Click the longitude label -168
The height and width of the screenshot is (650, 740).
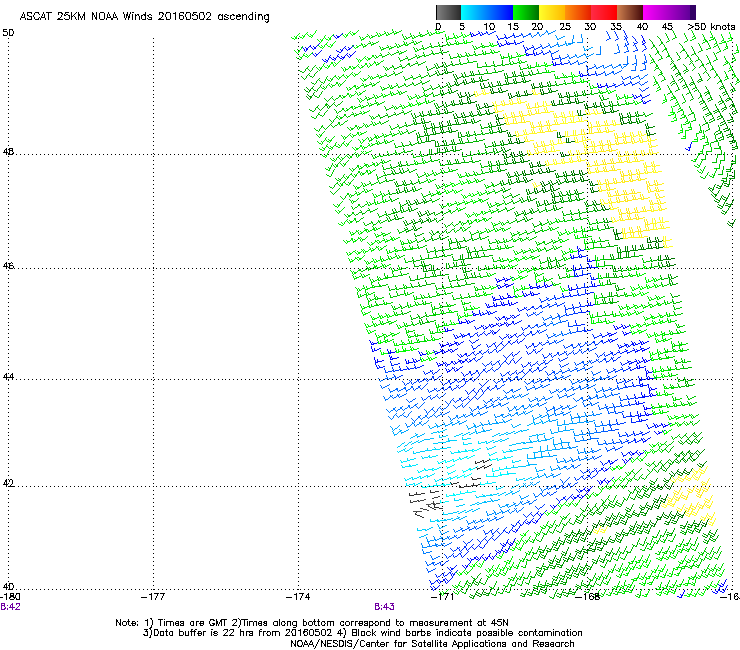coord(588,597)
